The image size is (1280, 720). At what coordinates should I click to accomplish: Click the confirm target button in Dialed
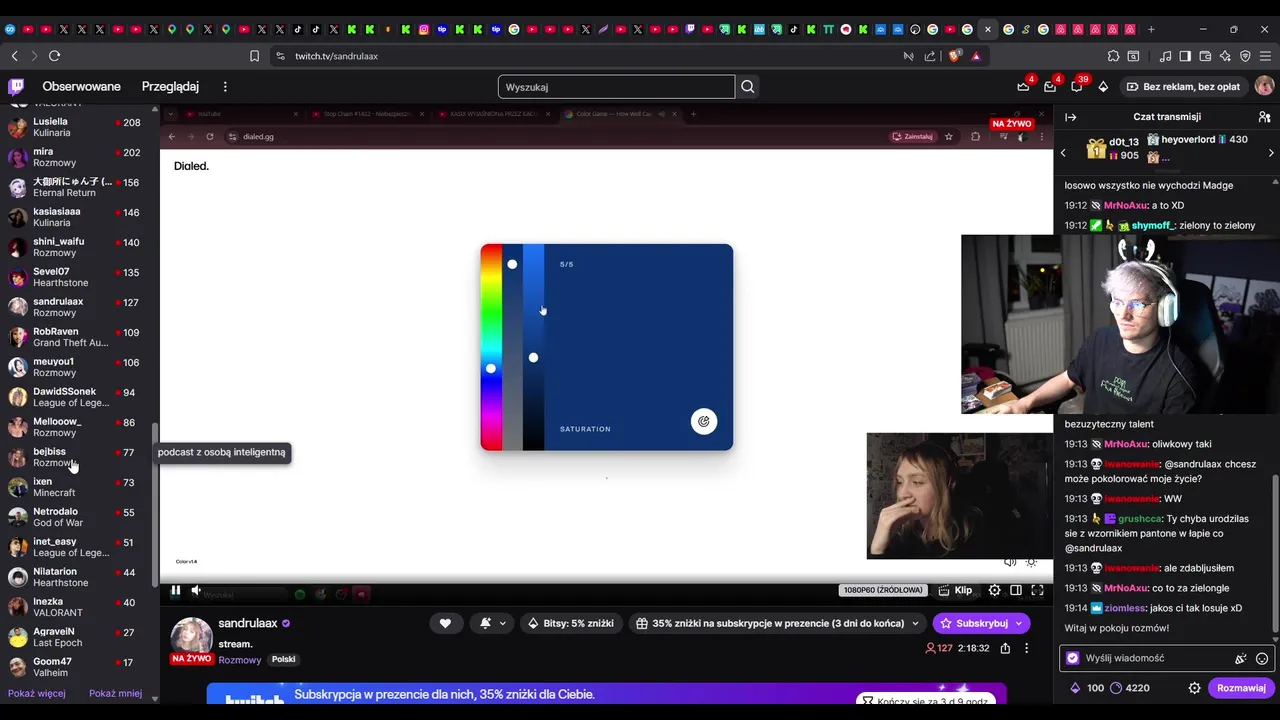tap(704, 422)
